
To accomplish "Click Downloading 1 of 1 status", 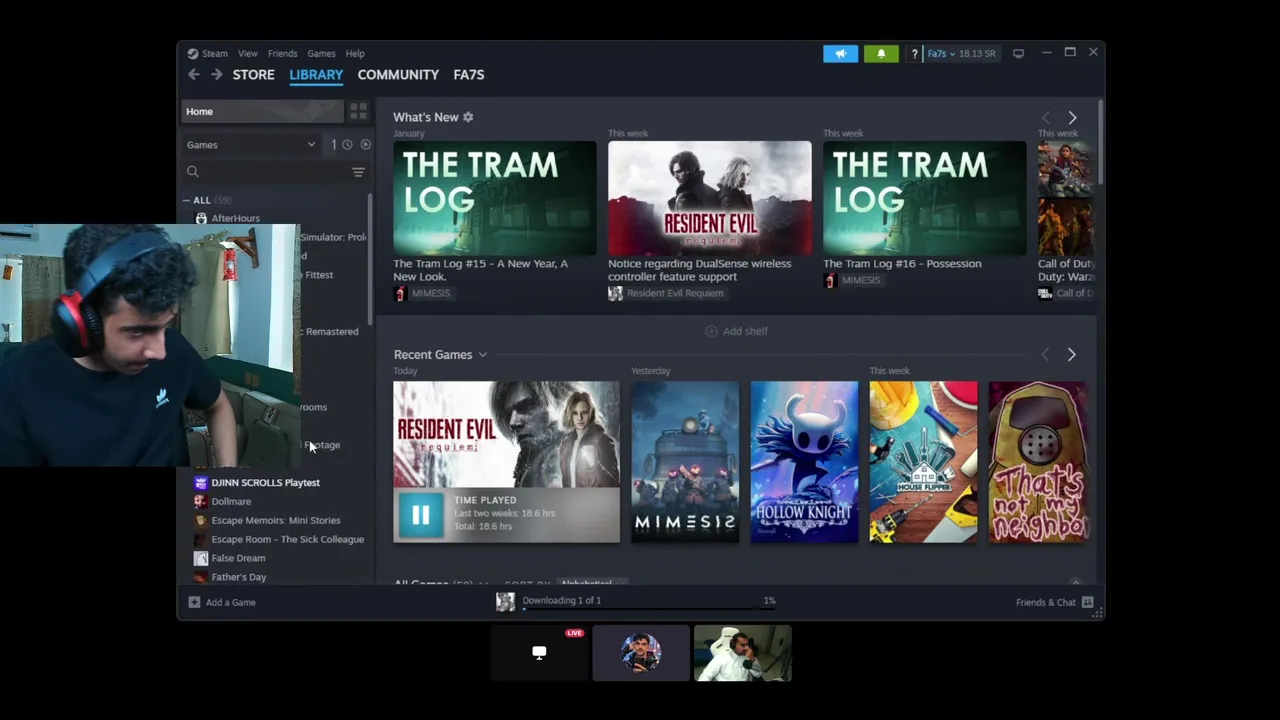I will (561, 600).
